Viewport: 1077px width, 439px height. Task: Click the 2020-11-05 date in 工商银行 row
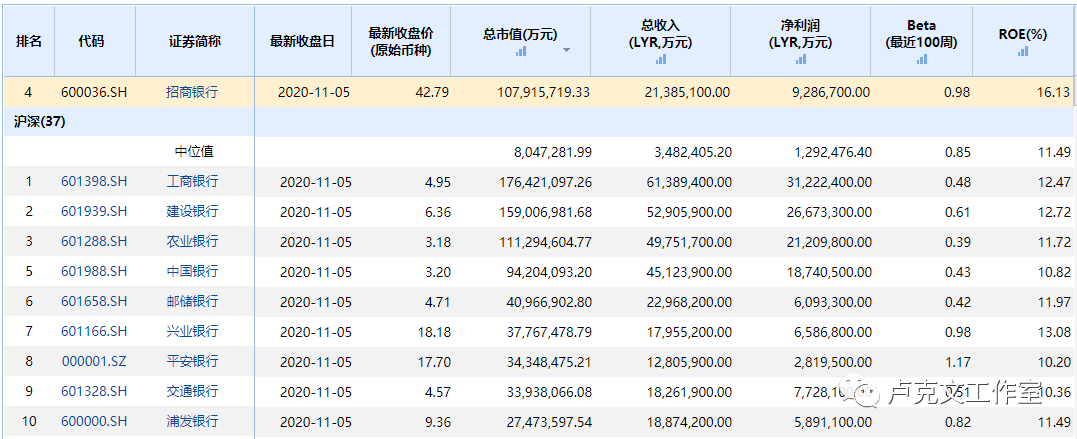(x=316, y=181)
